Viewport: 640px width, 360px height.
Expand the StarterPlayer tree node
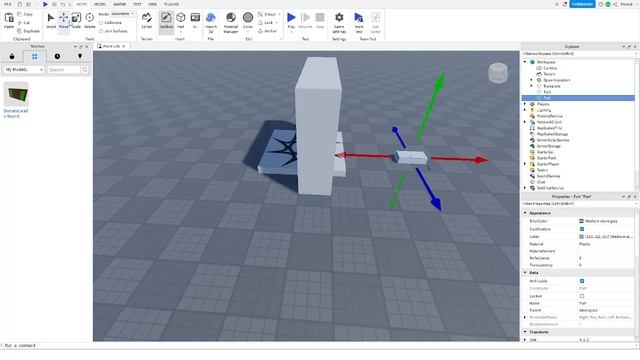click(525, 164)
